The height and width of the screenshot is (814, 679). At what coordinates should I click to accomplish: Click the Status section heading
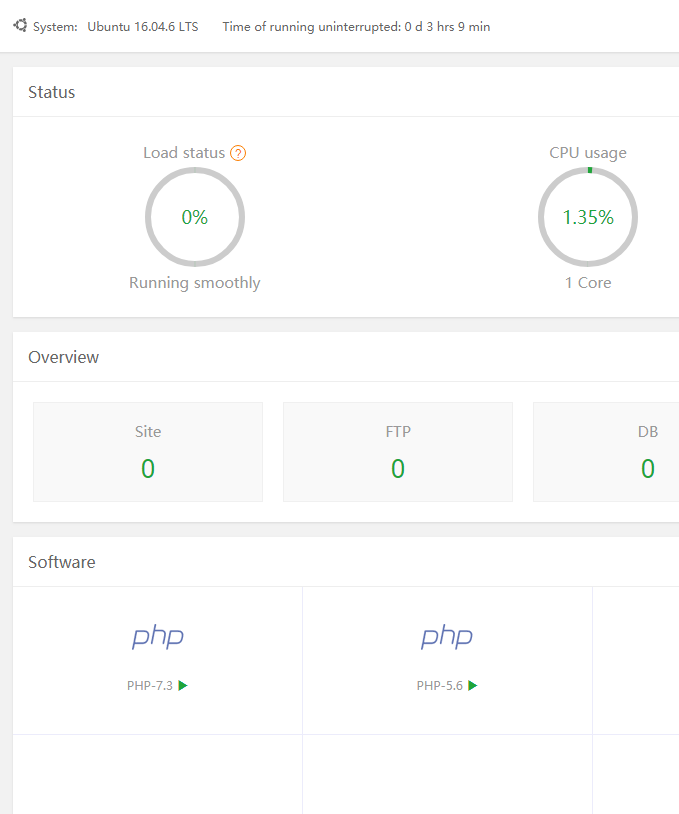point(52,92)
